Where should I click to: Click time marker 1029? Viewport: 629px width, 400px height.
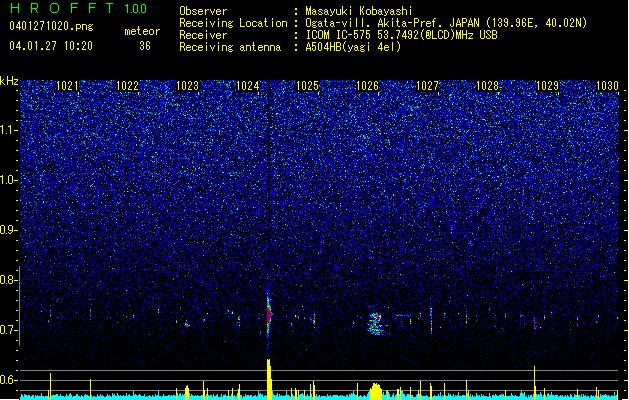point(548,86)
